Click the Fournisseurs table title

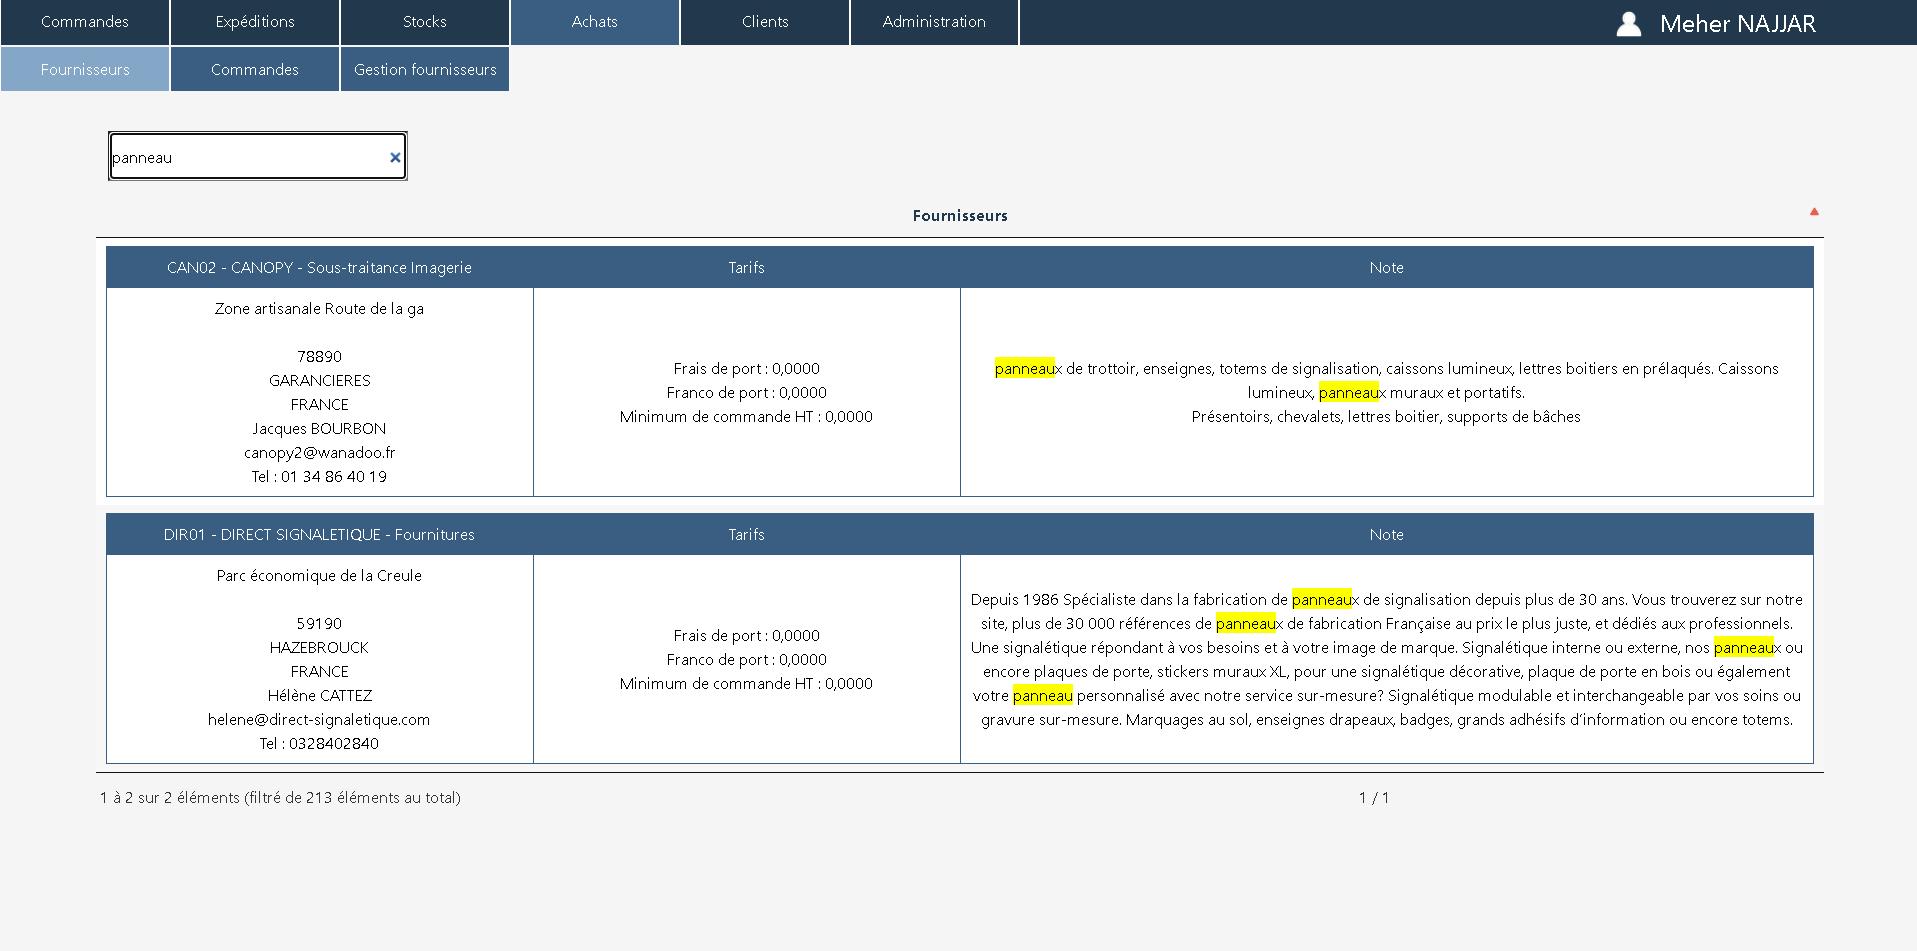pyautogui.click(x=958, y=215)
